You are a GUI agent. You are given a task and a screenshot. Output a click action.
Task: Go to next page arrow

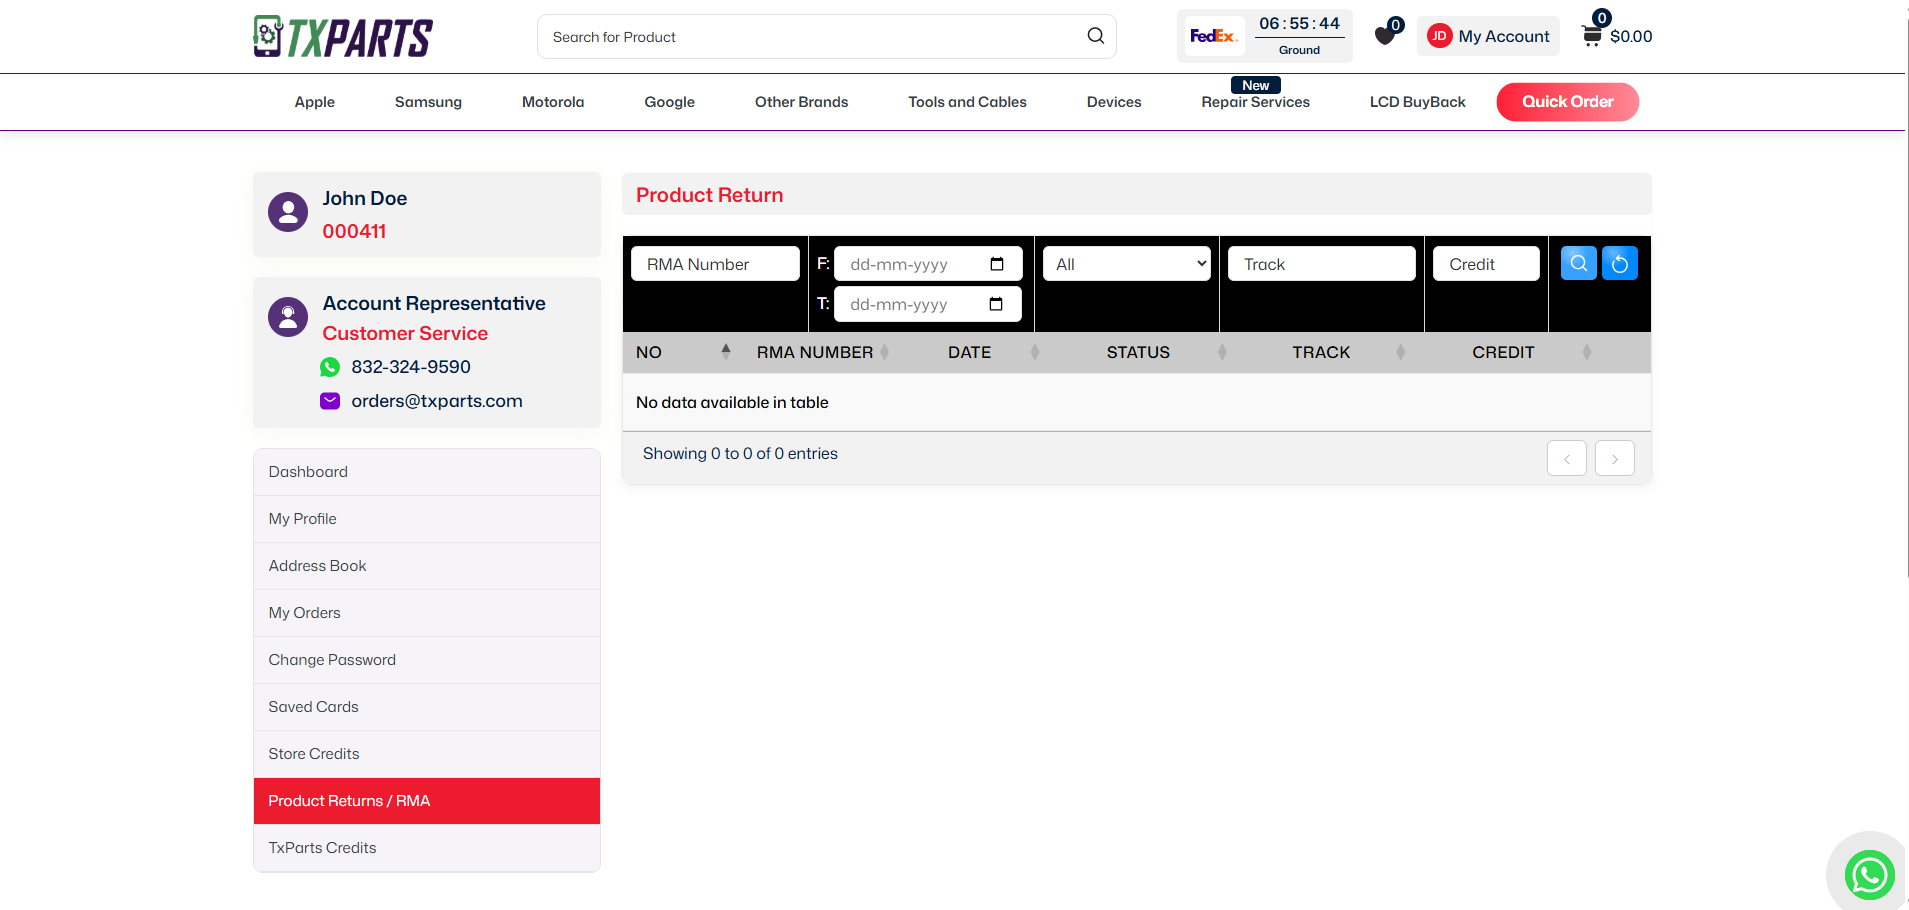point(1615,458)
